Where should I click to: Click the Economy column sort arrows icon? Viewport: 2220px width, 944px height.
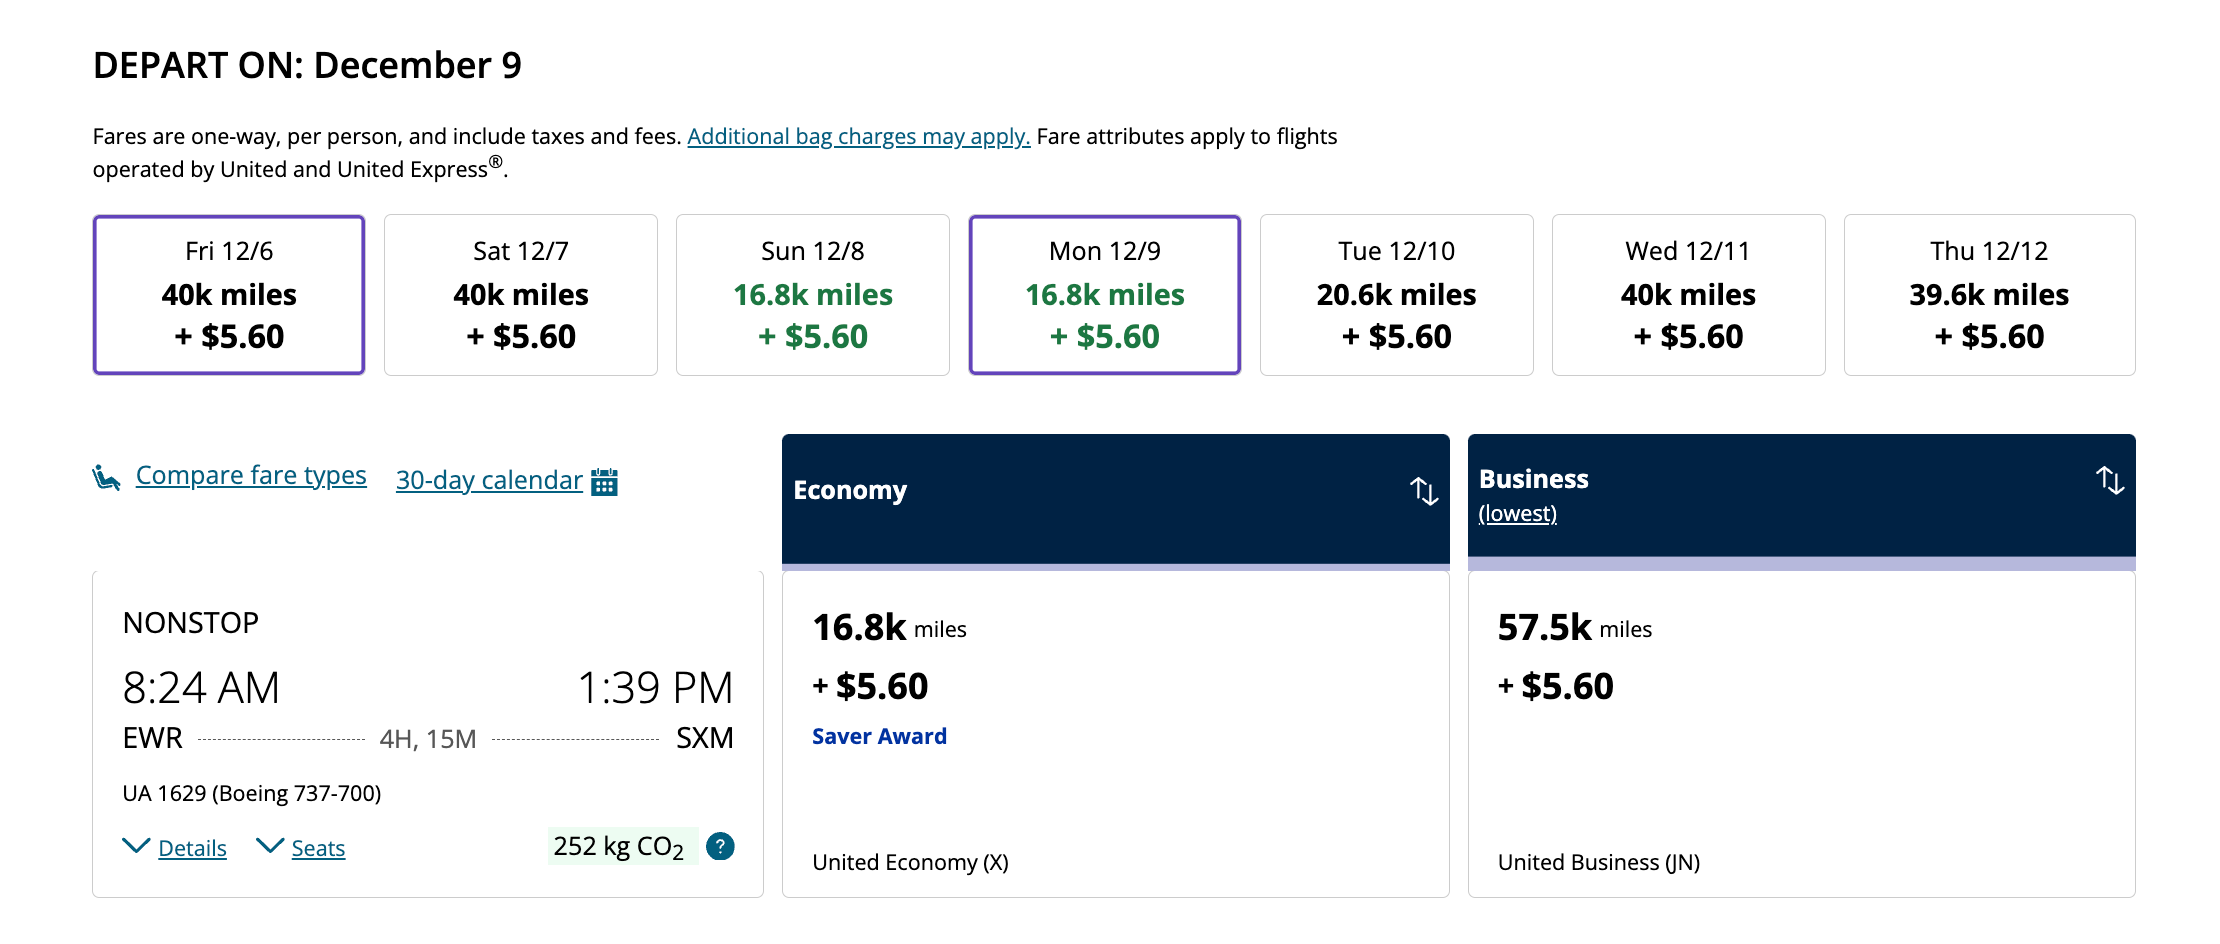pyautogui.click(x=1424, y=491)
